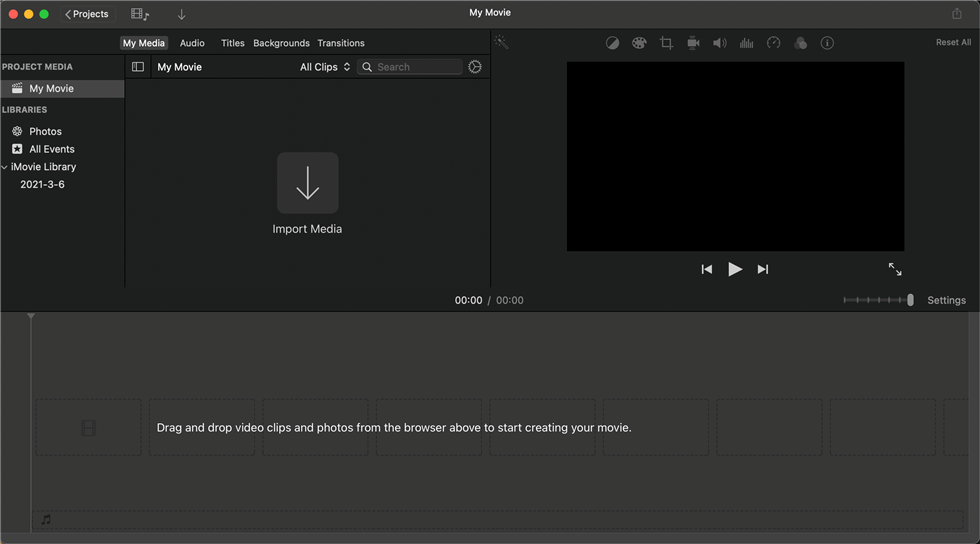Open Color Correction palette tool
Screen dimensions: 980x544
(x=639, y=43)
